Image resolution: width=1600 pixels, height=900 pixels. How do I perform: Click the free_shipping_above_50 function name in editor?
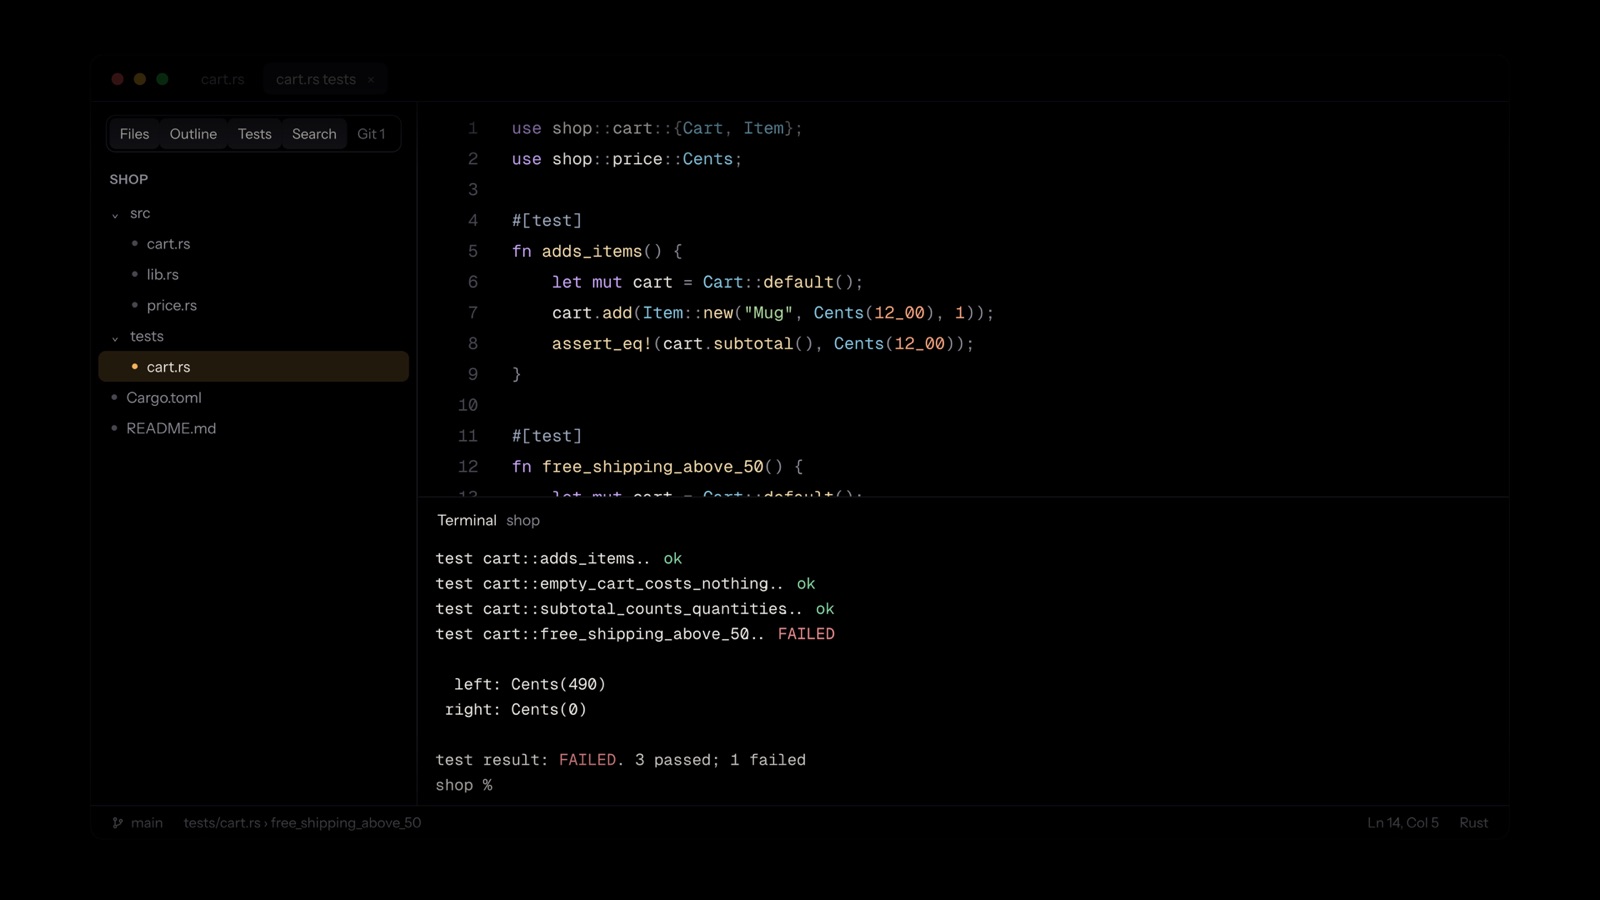coord(653,467)
